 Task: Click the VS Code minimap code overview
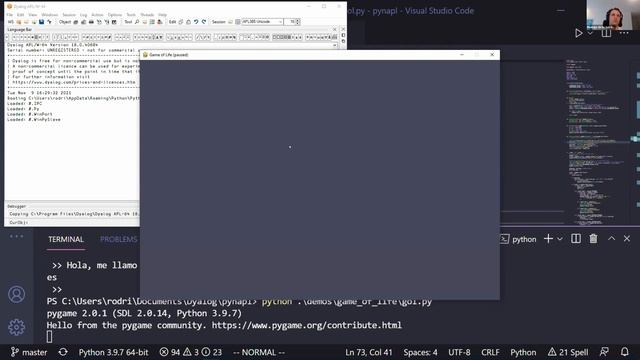pos(596,141)
